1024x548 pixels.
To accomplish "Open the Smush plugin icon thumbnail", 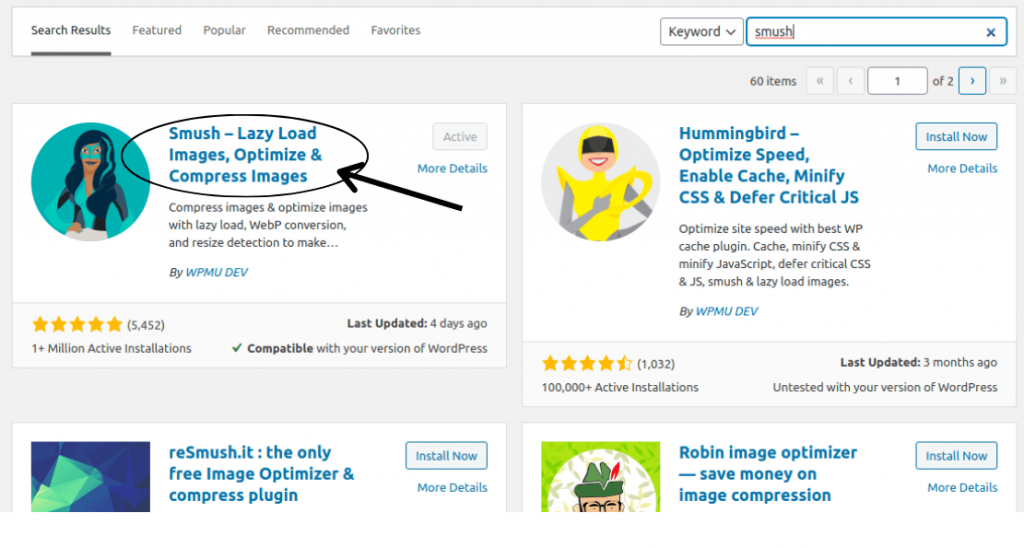I will (x=90, y=182).
